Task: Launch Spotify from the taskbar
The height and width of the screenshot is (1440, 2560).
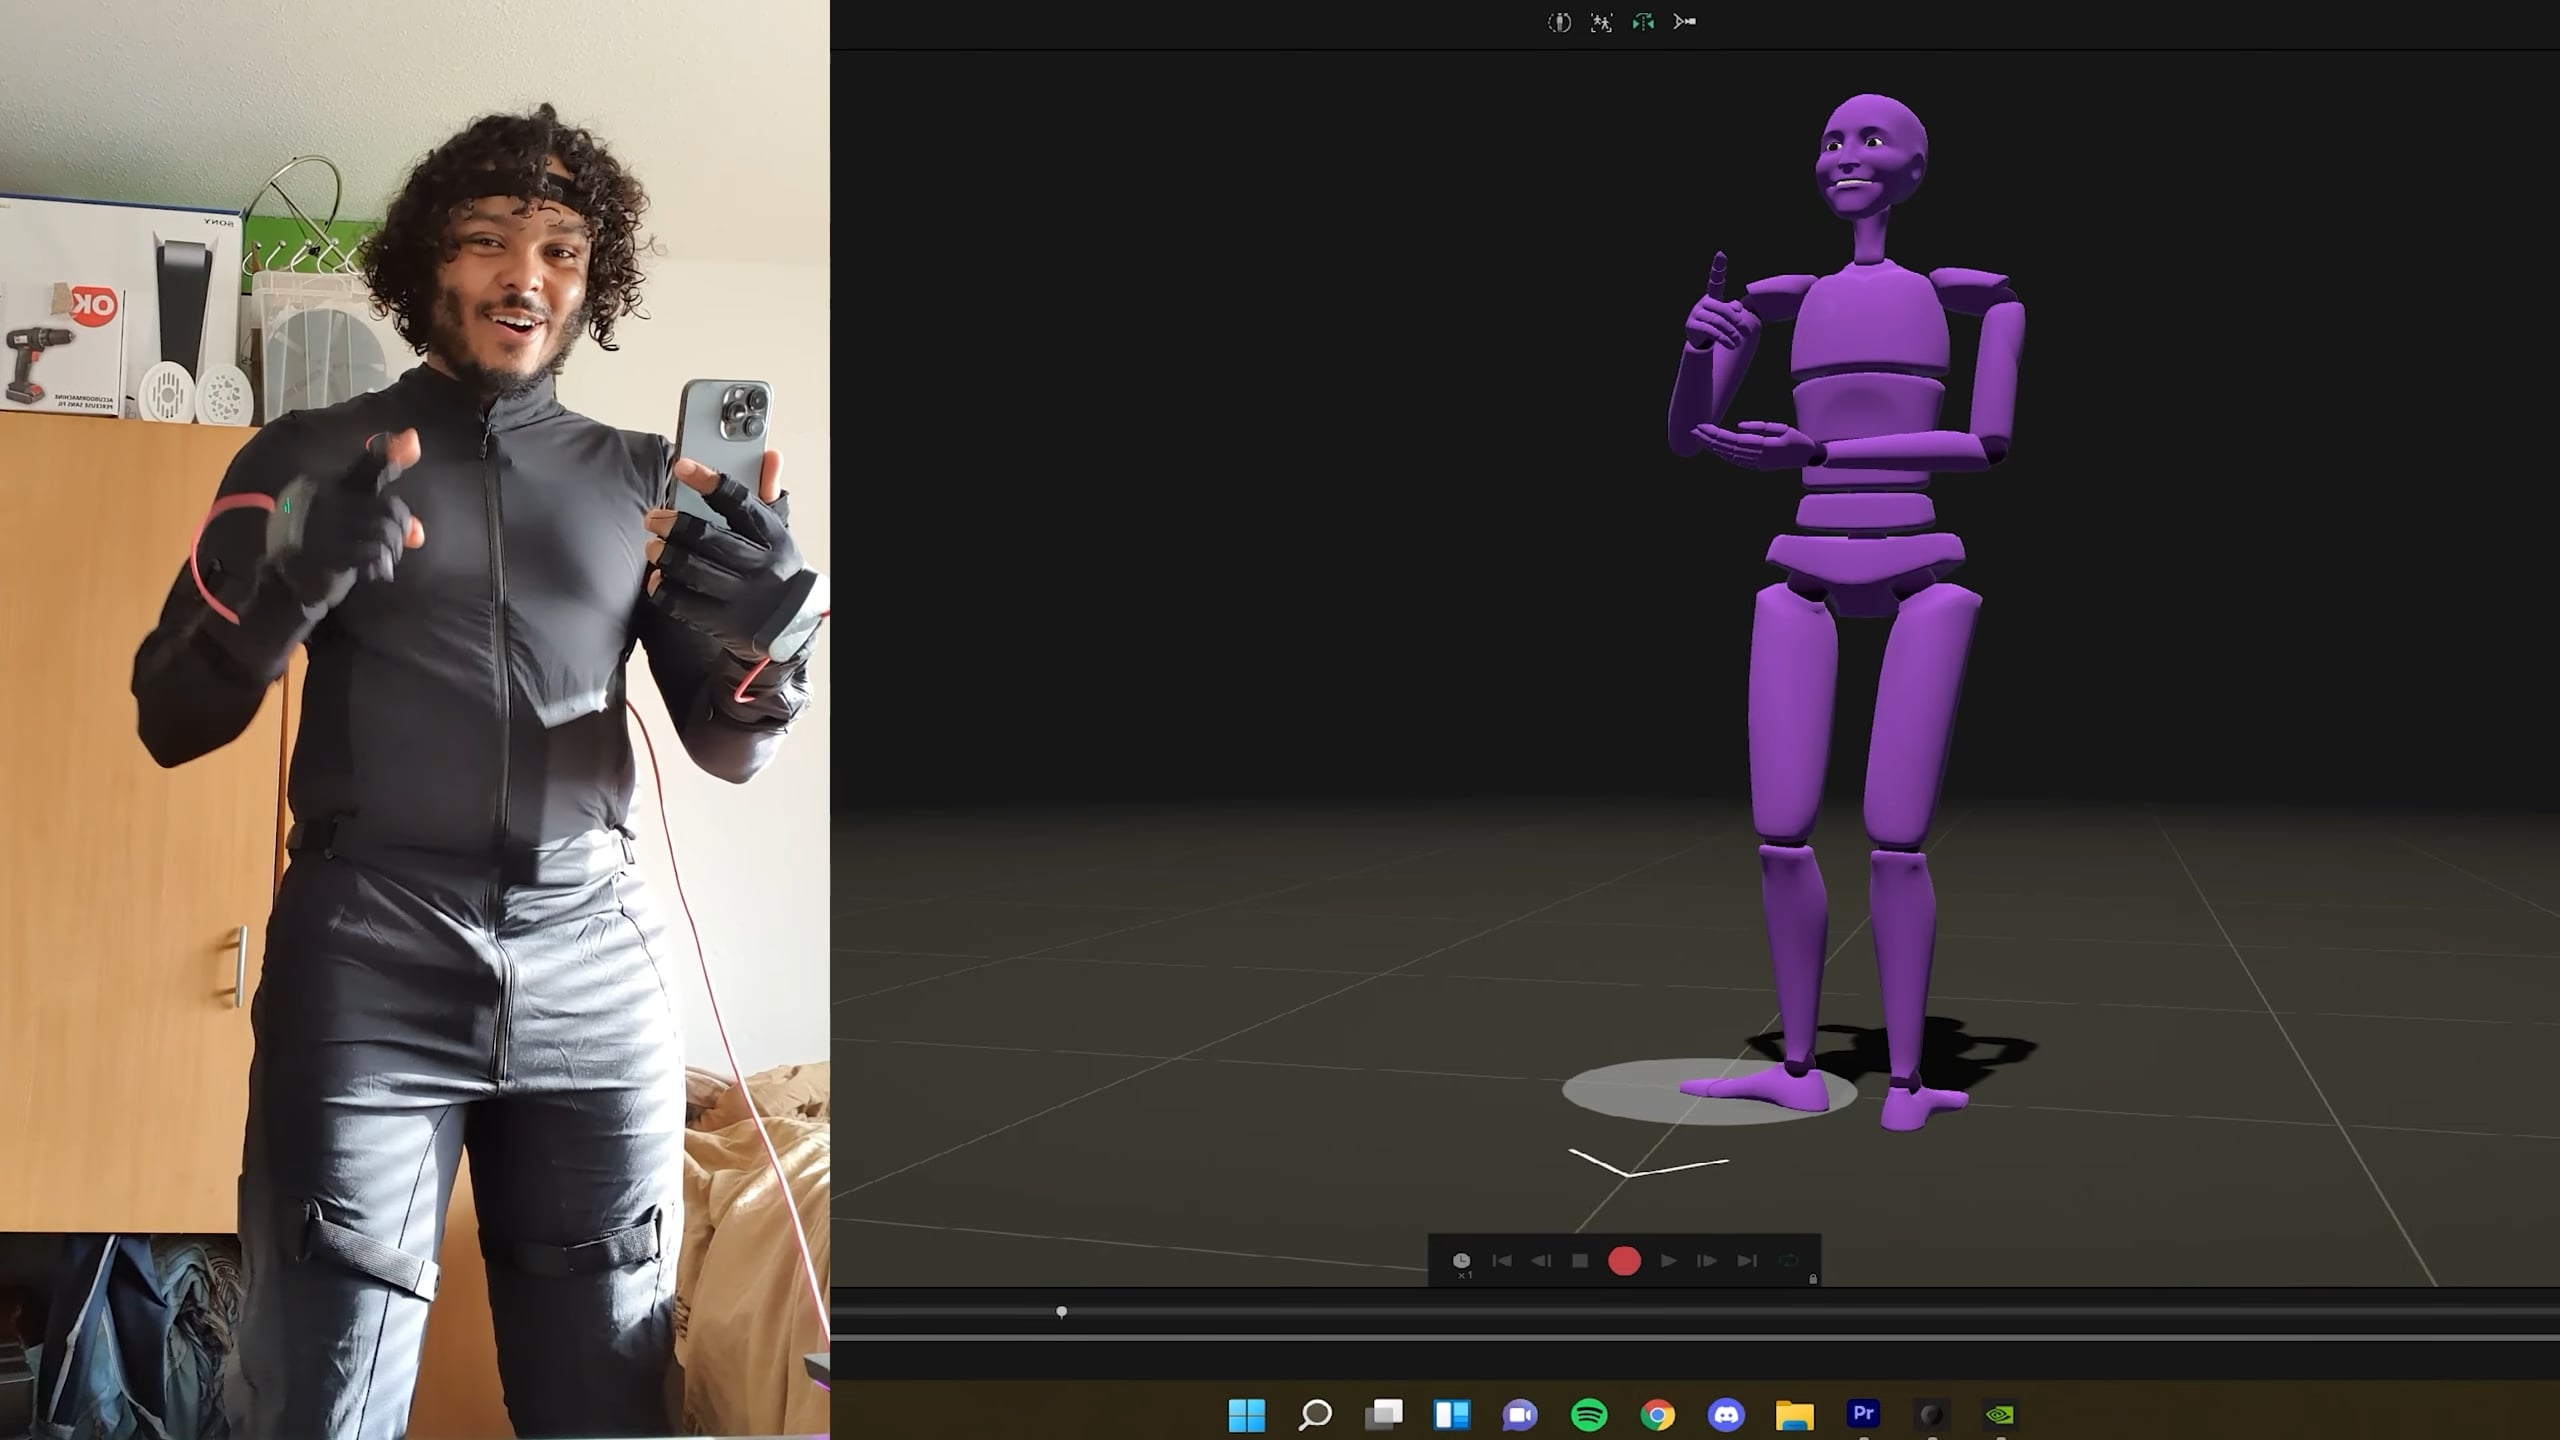Action: pyautogui.click(x=1587, y=1416)
